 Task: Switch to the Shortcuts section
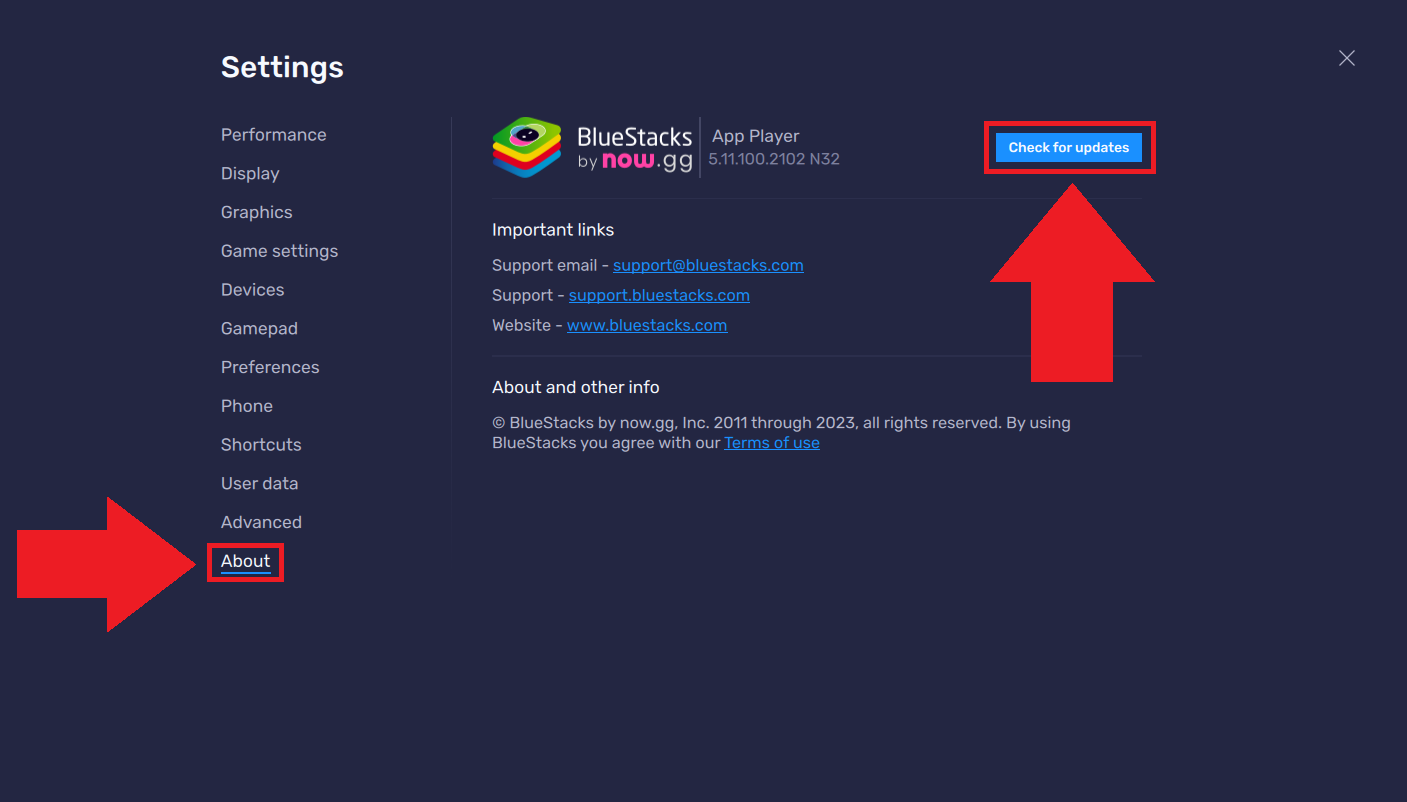pyautogui.click(x=261, y=445)
